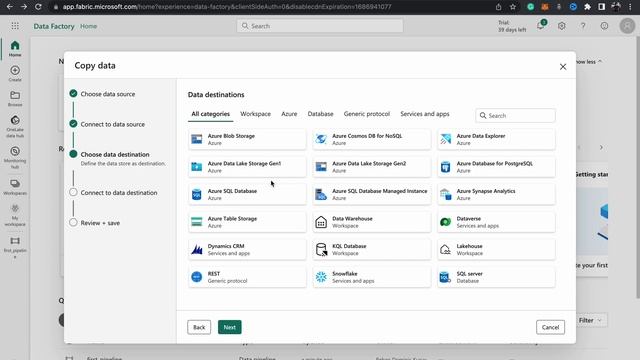Select the Azure SQL Database icon
Screen dimensions: 640x360
tap(197, 194)
